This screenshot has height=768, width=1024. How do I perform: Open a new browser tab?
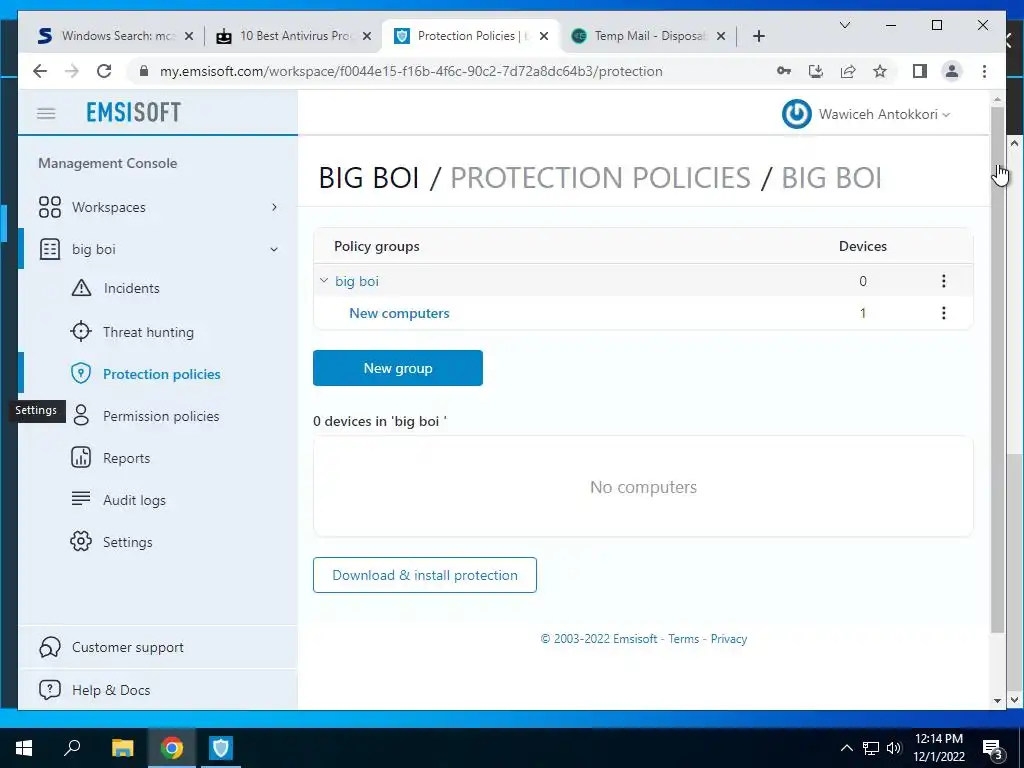click(758, 36)
